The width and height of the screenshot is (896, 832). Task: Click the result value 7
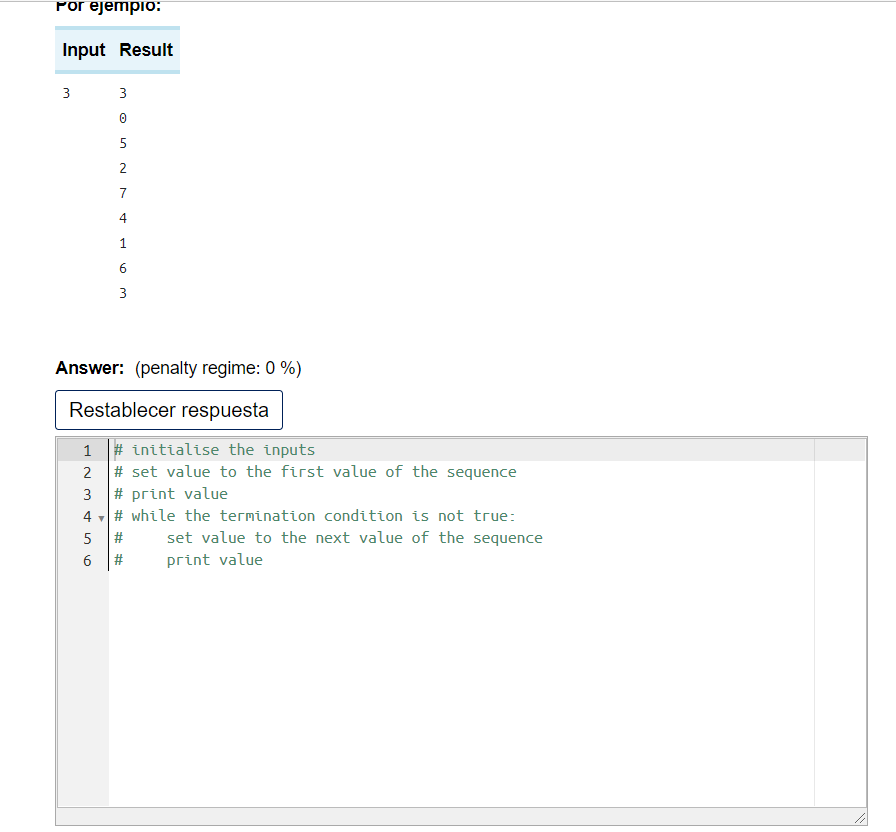[x=123, y=193]
